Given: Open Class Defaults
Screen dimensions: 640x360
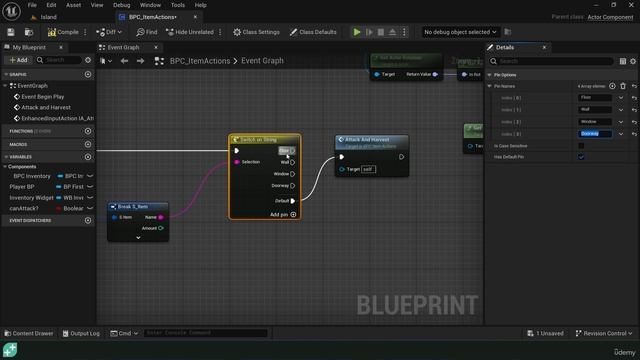Looking at the screenshot, I should pos(313,32).
